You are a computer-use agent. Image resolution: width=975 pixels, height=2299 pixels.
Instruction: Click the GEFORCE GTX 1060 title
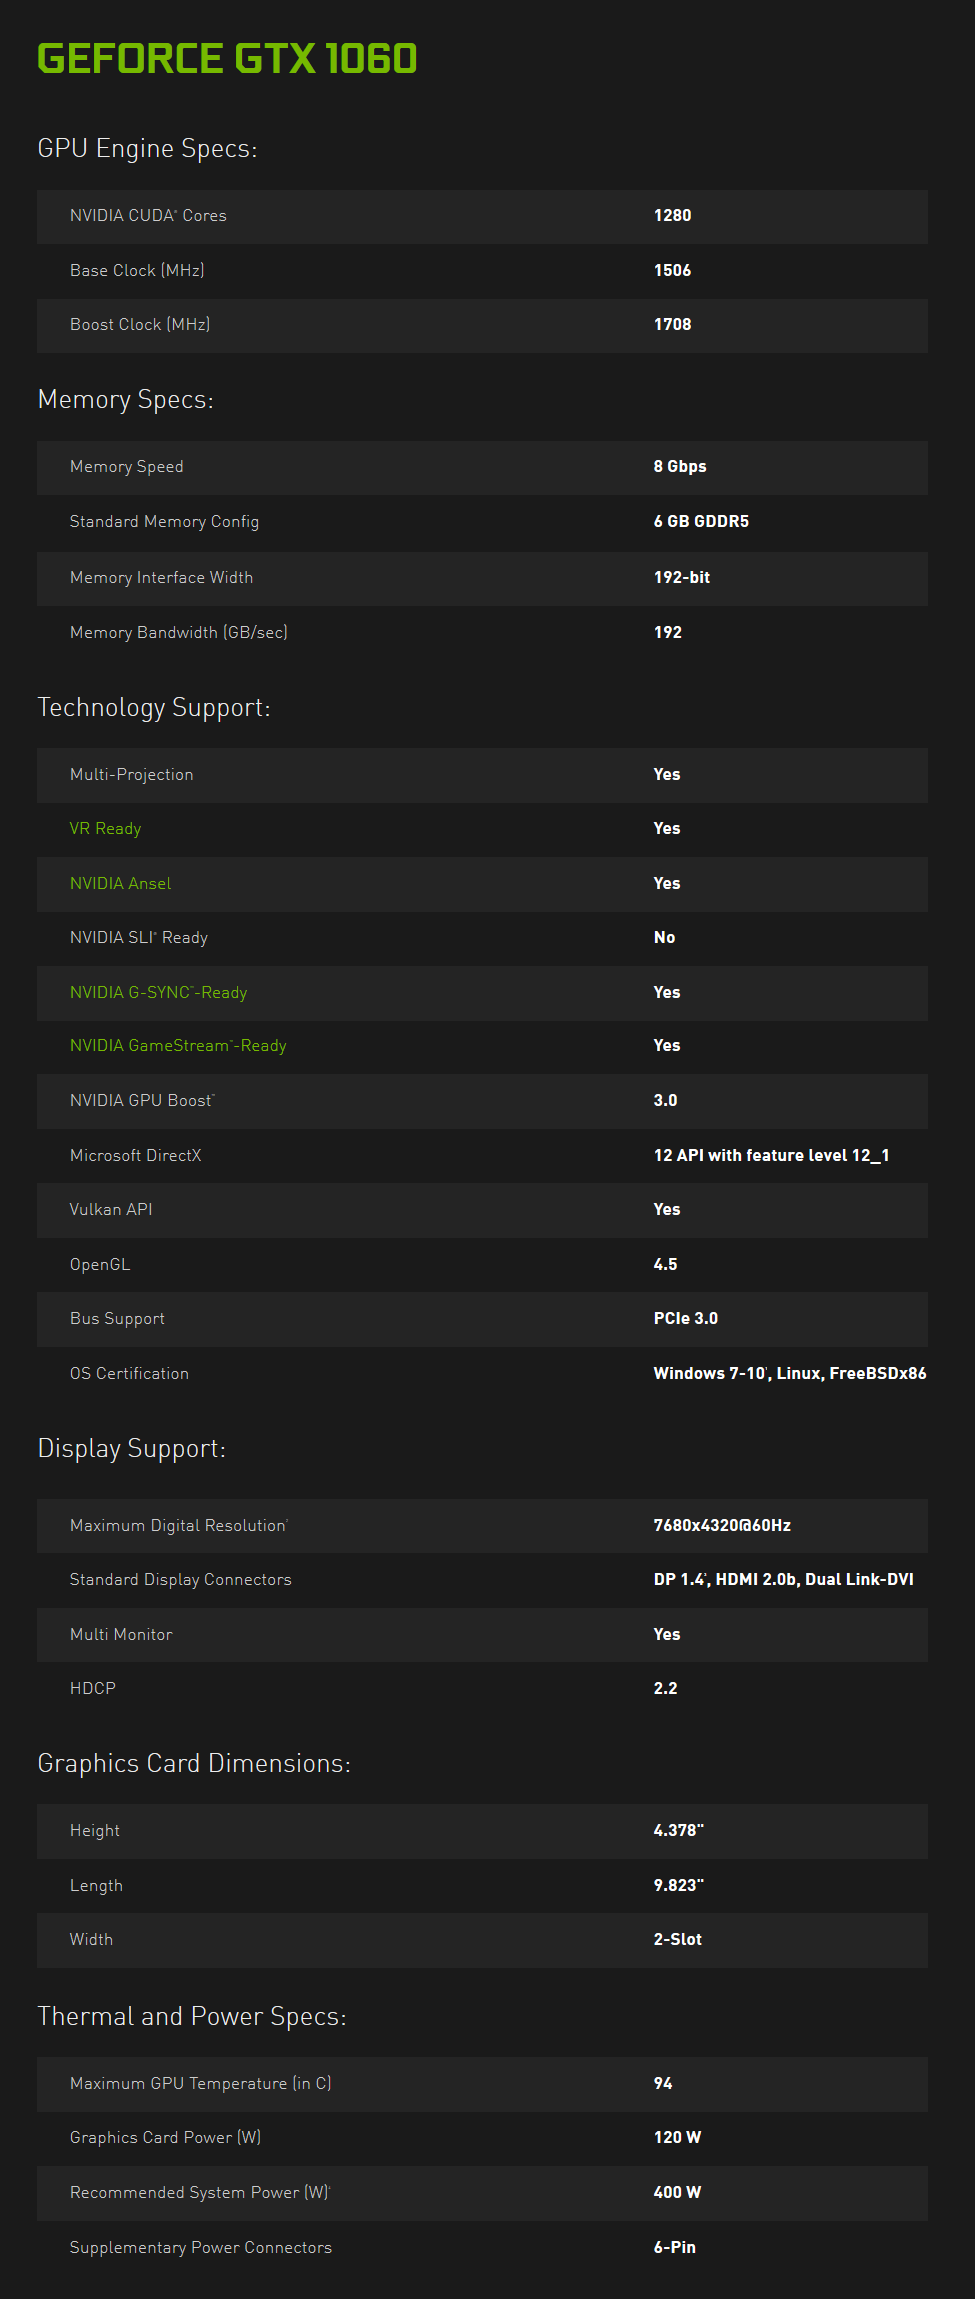coord(227,58)
